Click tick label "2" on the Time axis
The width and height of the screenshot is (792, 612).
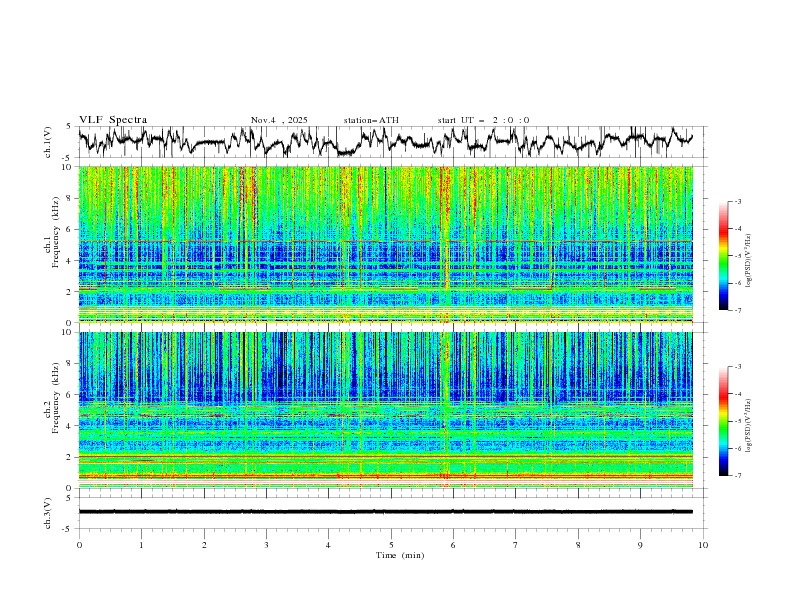tap(204, 545)
